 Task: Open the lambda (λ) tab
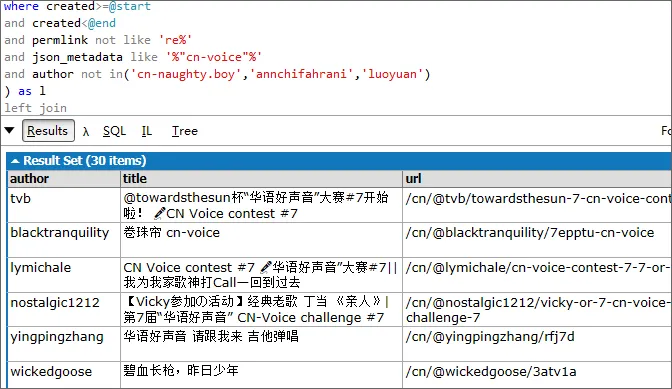coord(86,131)
